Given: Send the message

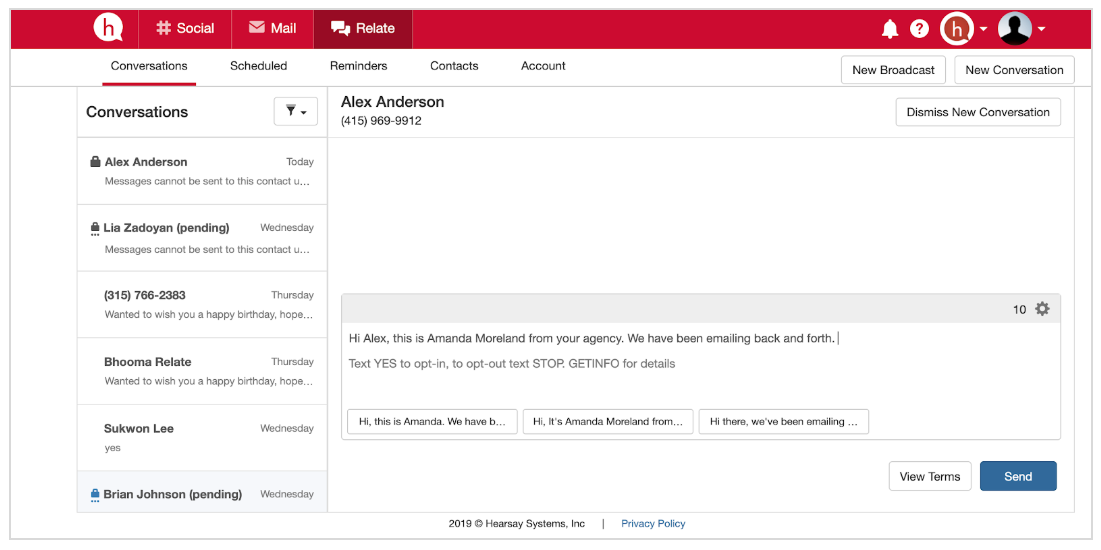Looking at the screenshot, I should tap(1018, 476).
